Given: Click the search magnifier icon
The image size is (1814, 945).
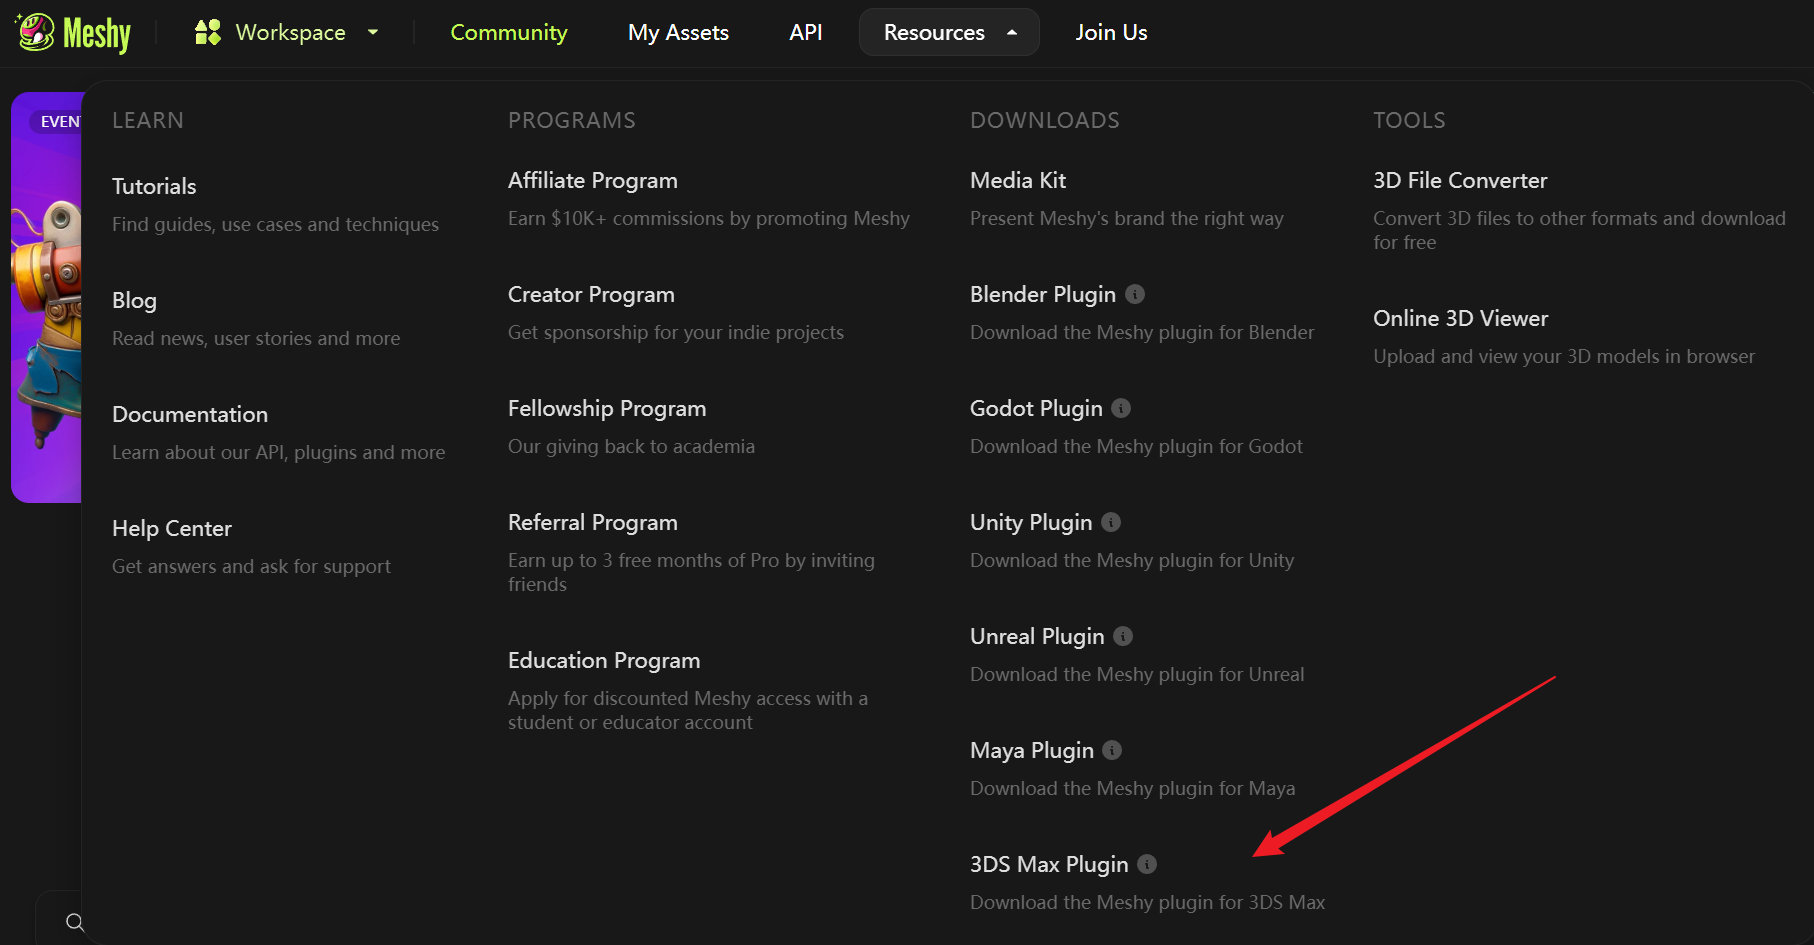Looking at the screenshot, I should click(x=75, y=922).
